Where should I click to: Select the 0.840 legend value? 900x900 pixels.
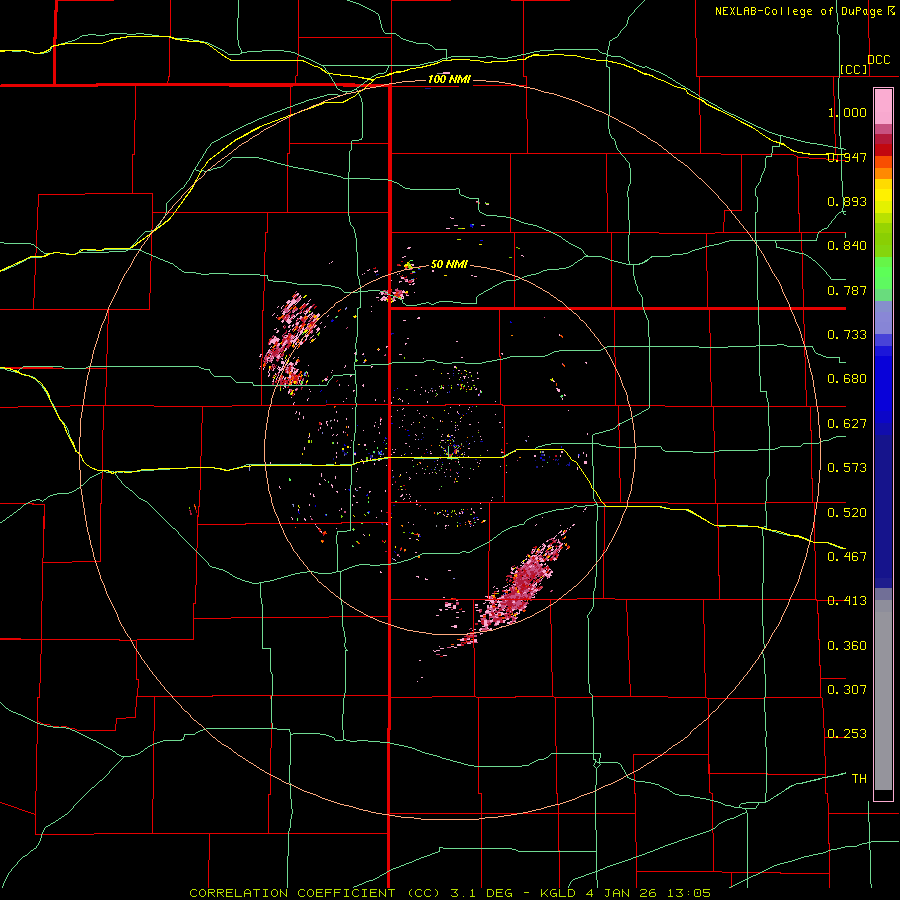click(x=847, y=246)
